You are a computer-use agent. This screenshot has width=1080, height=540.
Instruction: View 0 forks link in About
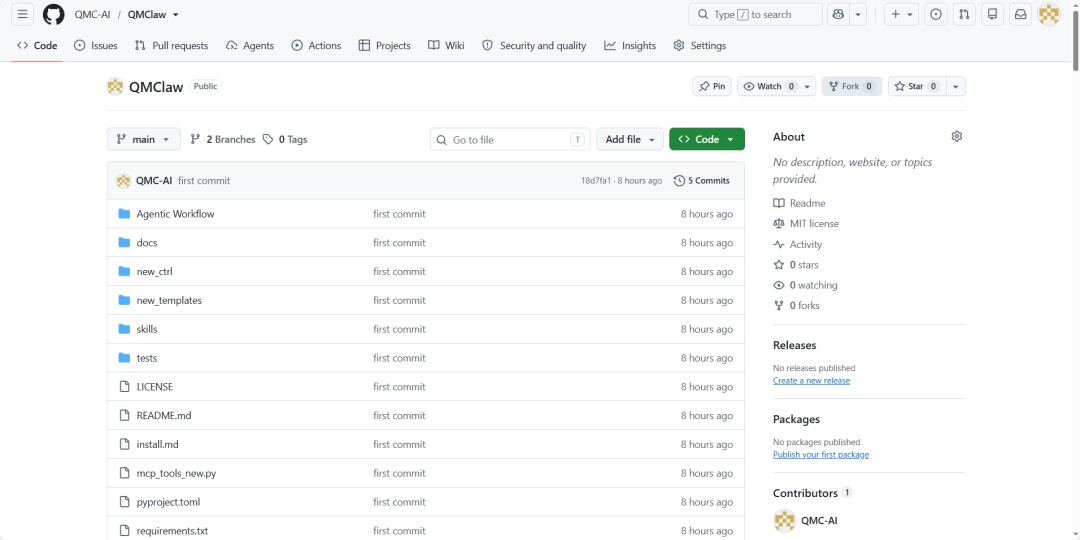pyautogui.click(x=796, y=305)
